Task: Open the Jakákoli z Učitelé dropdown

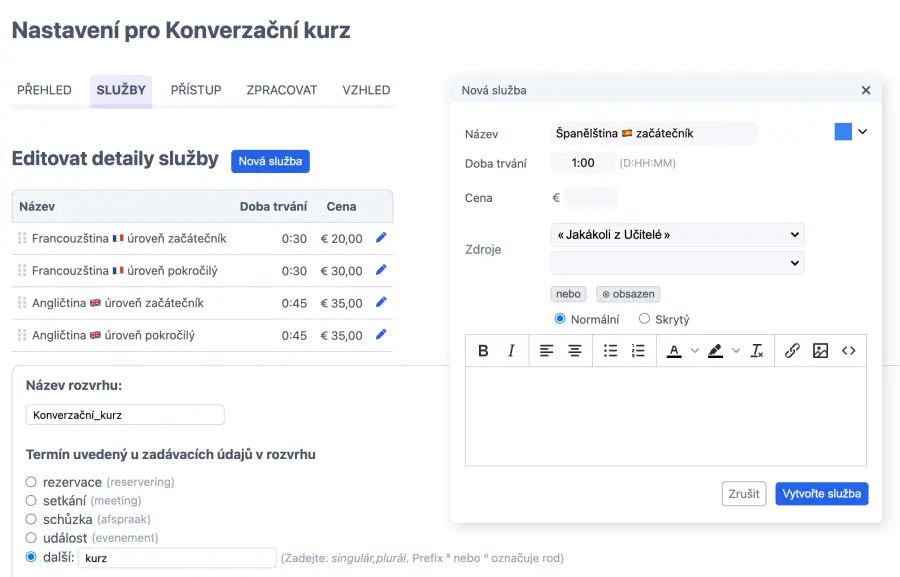Action: tap(677, 235)
